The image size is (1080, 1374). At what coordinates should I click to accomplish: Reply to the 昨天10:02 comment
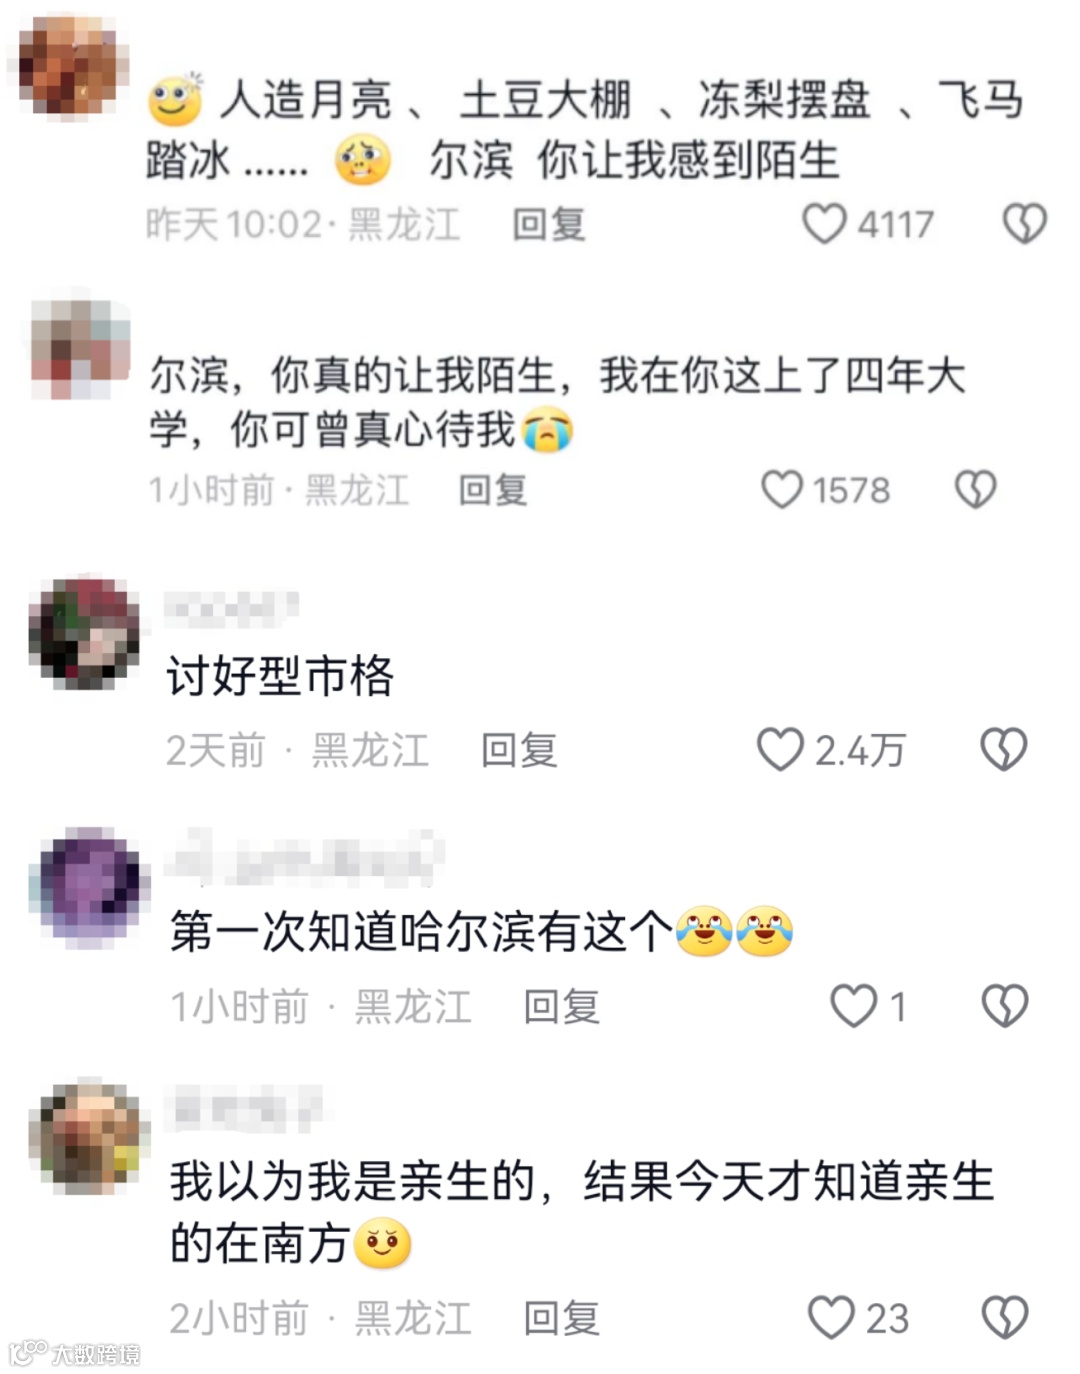coord(549,224)
